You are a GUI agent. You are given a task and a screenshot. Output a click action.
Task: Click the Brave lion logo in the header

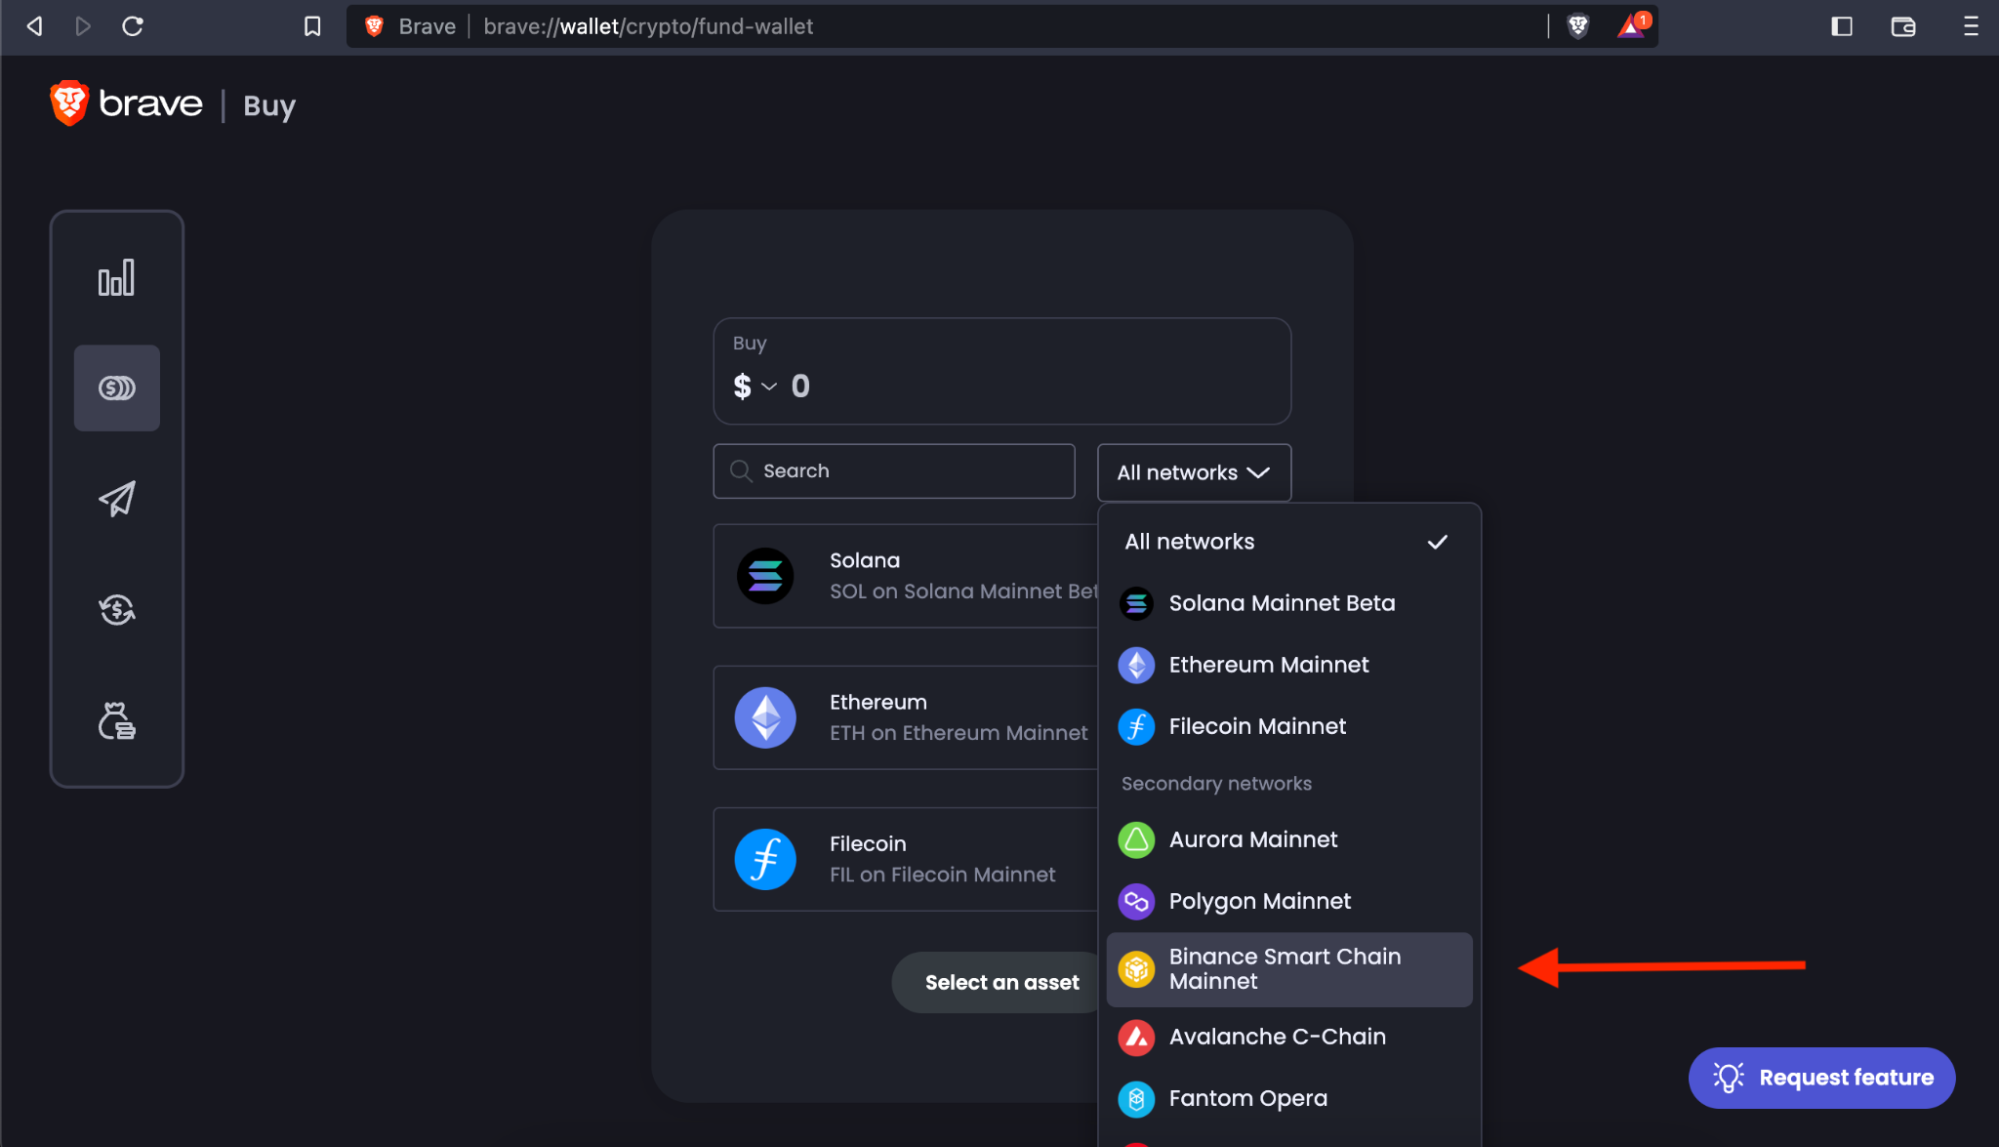point(69,103)
